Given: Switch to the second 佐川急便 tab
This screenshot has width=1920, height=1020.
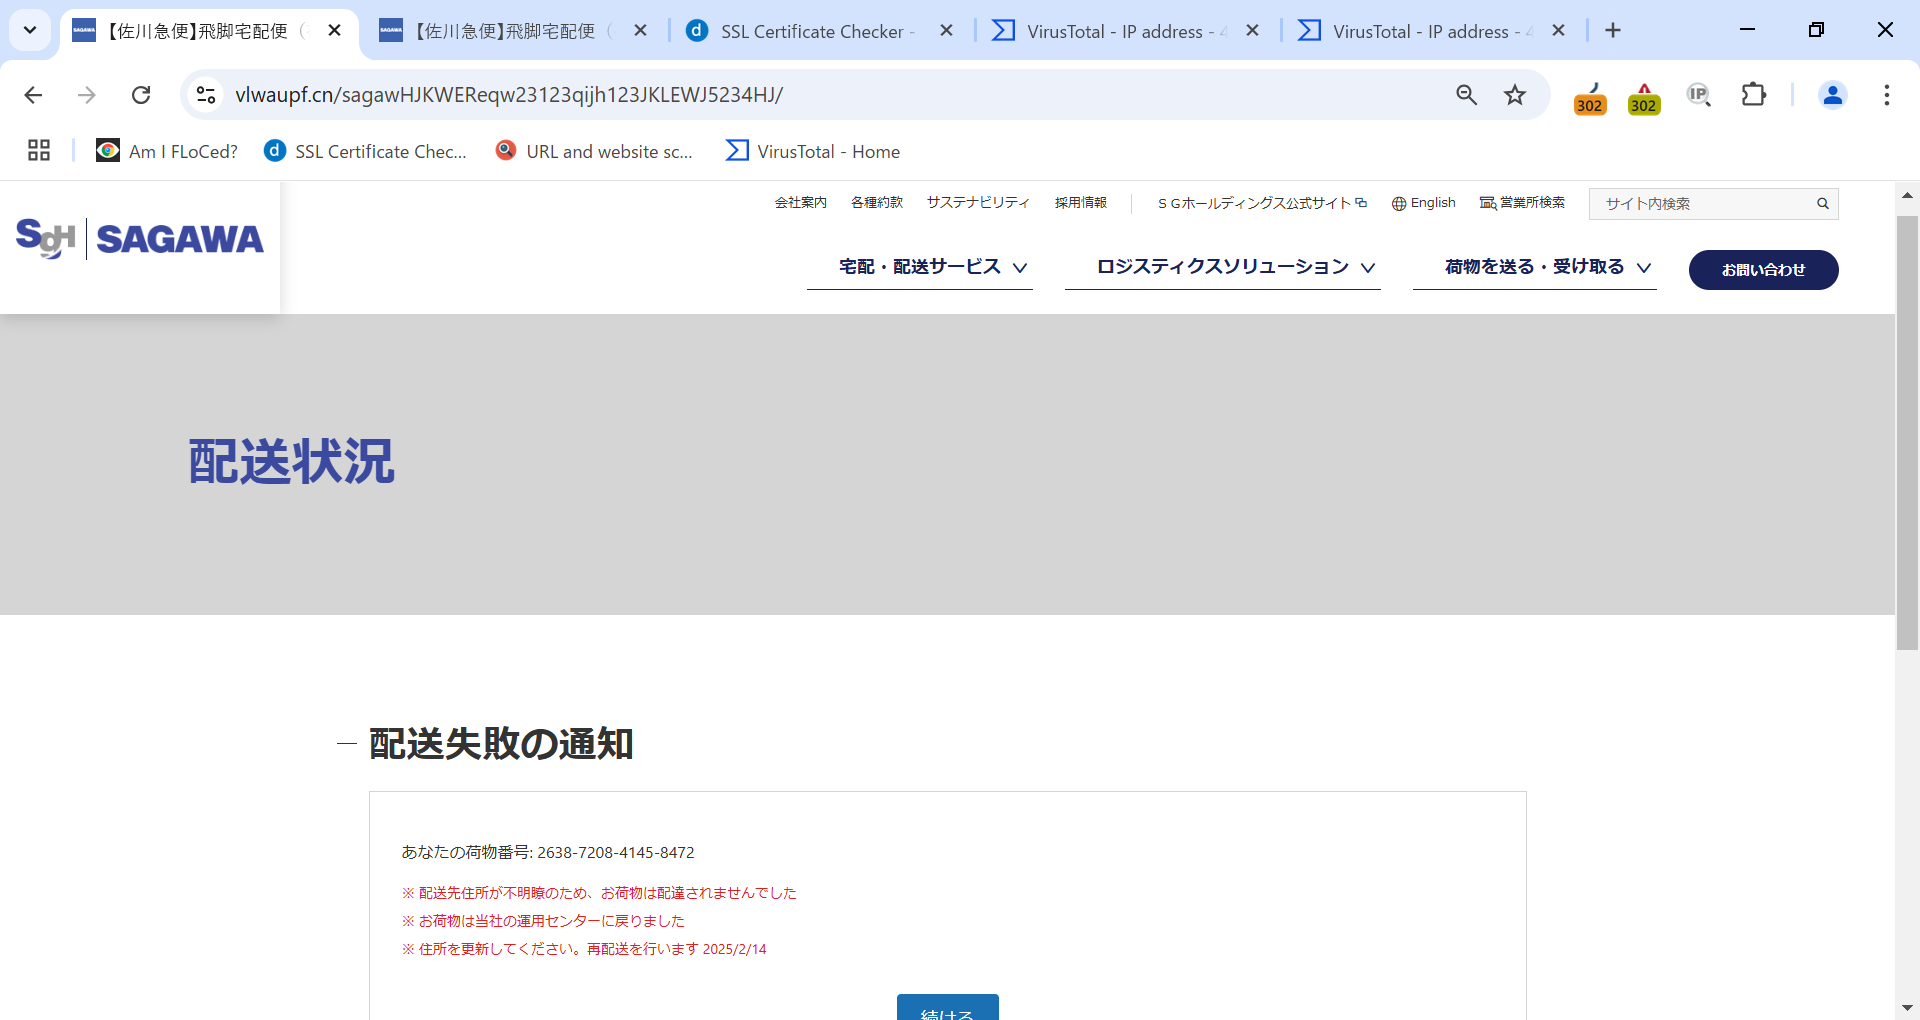Looking at the screenshot, I should [x=500, y=31].
